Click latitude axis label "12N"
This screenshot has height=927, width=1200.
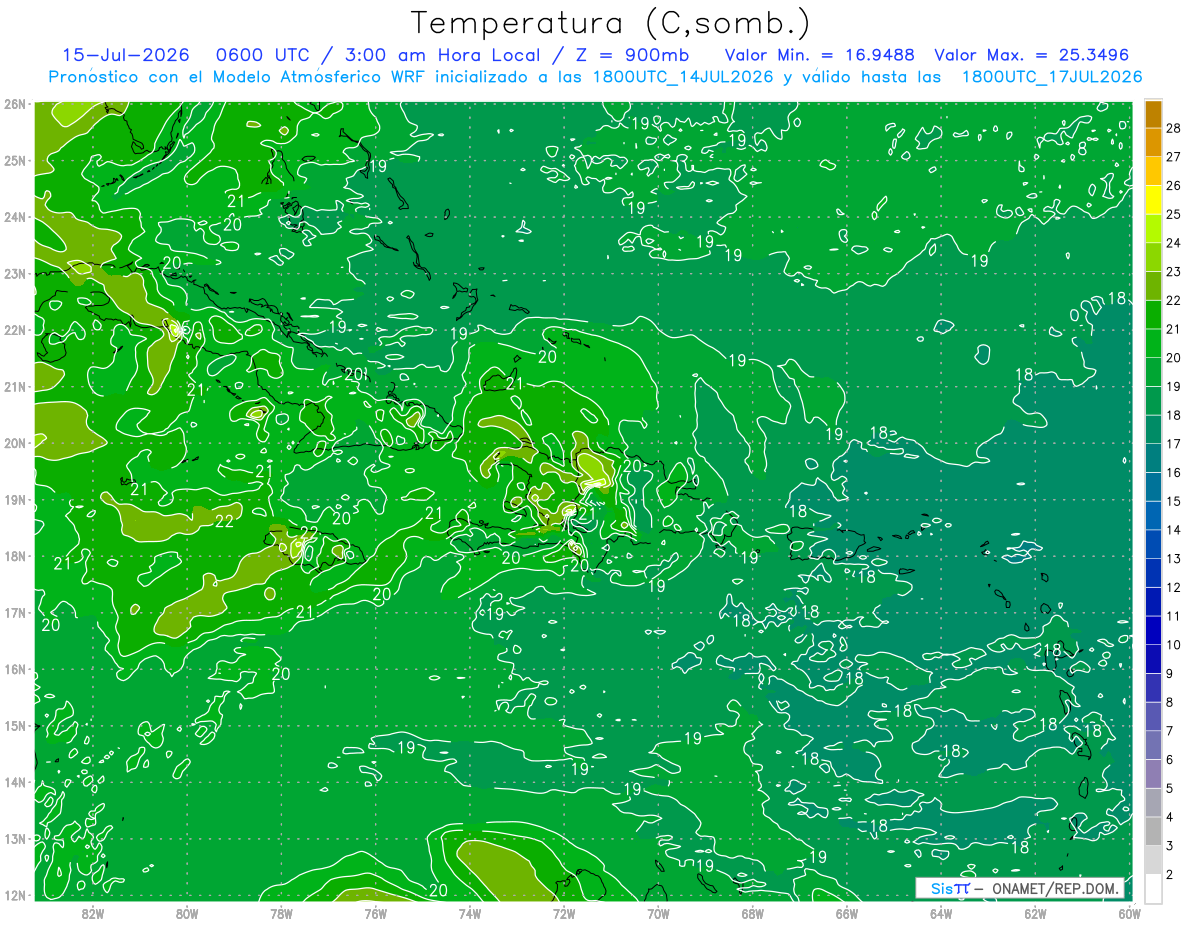tap(14, 895)
